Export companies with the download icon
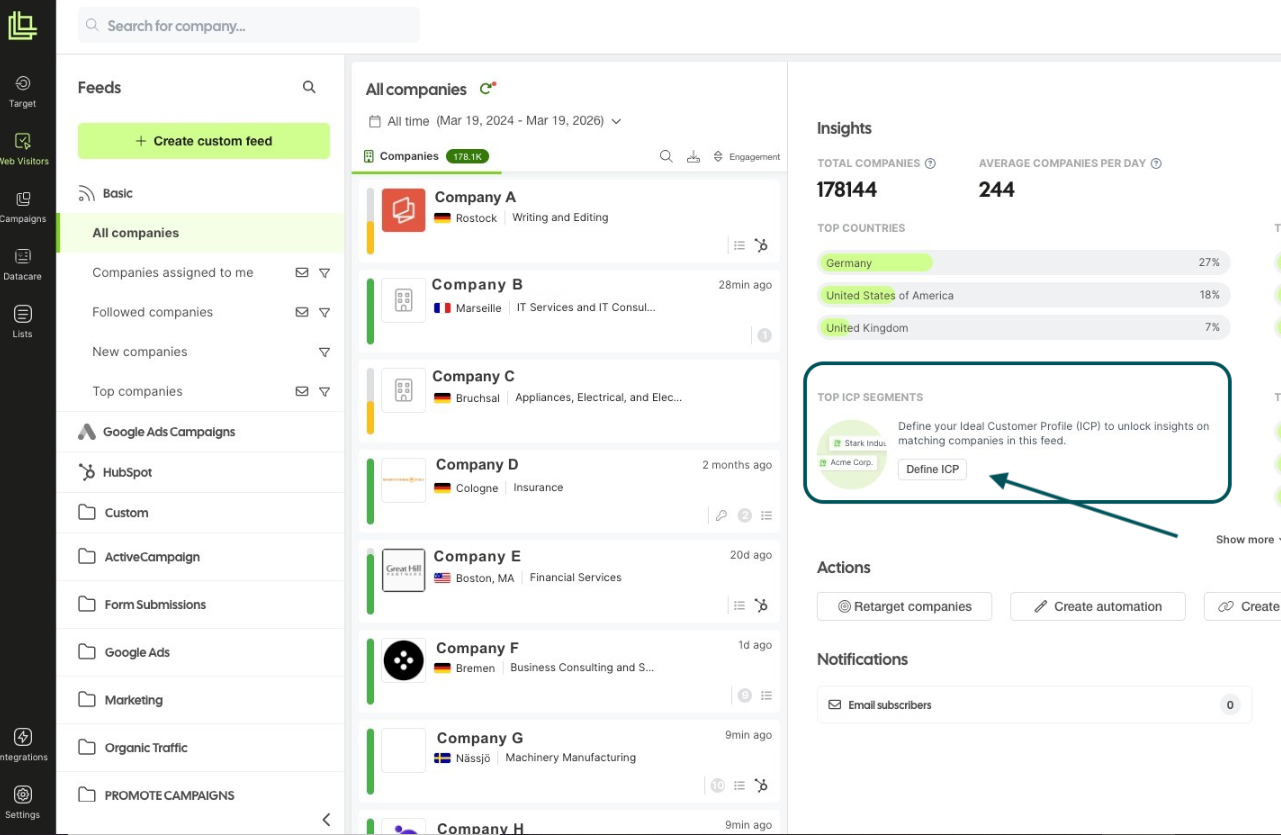Image resolution: width=1281 pixels, height=835 pixels. 693,157
